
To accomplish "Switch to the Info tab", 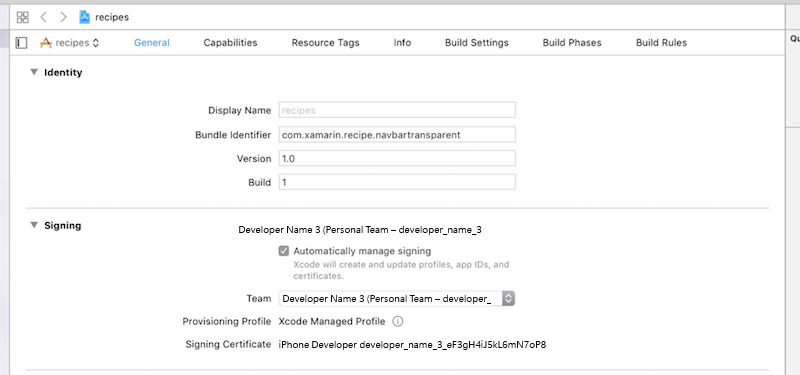I will [x=402, y=43].
